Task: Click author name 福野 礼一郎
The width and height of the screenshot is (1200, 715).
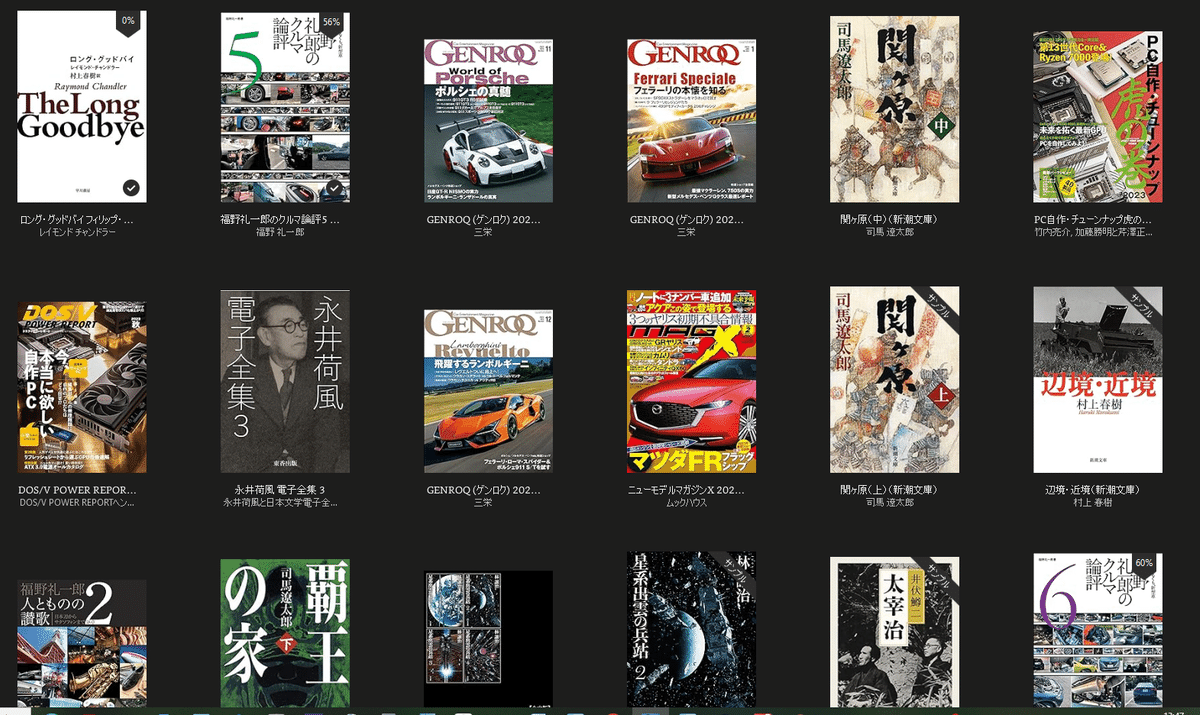Action: coord(278,232)
